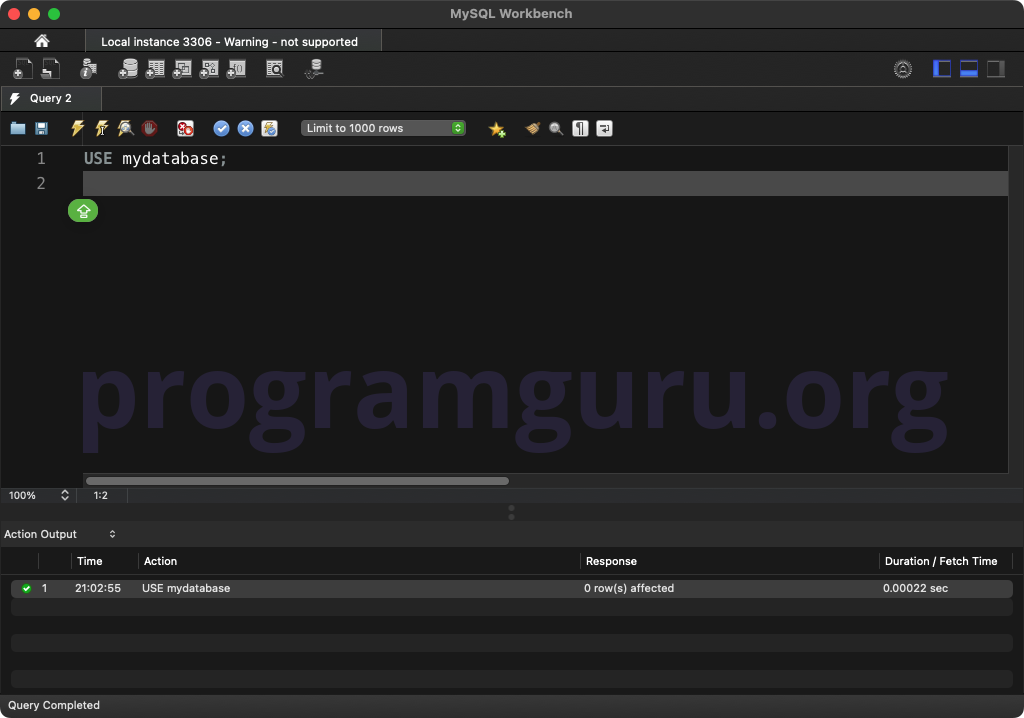Execute statement under cursor icon

click(101, 128)
